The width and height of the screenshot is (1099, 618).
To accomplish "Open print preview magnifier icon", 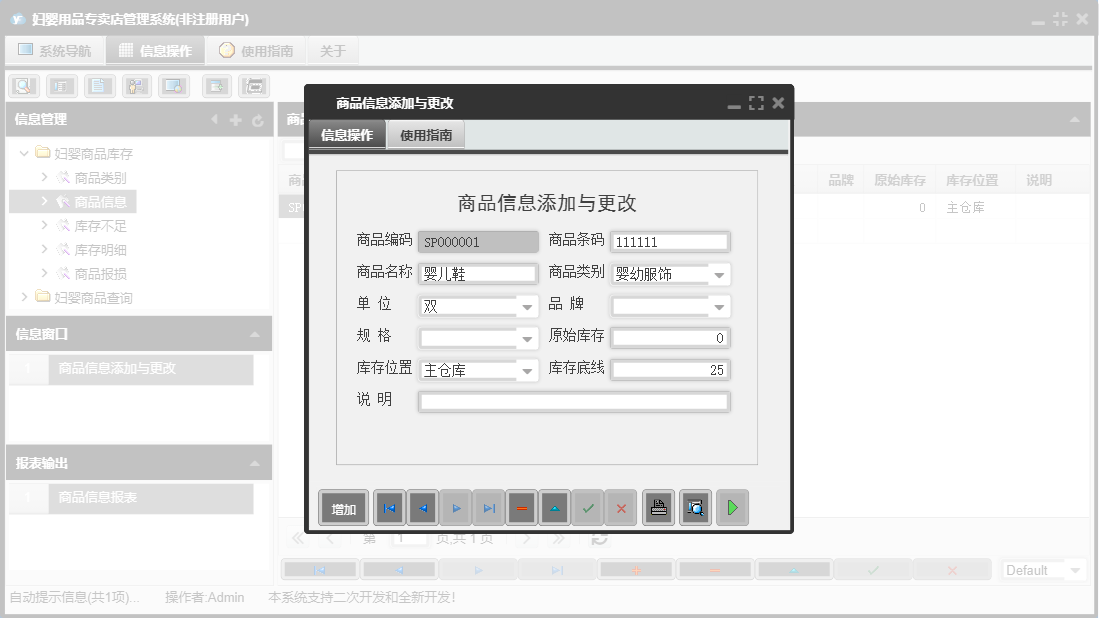I will [x=695, y=509].
